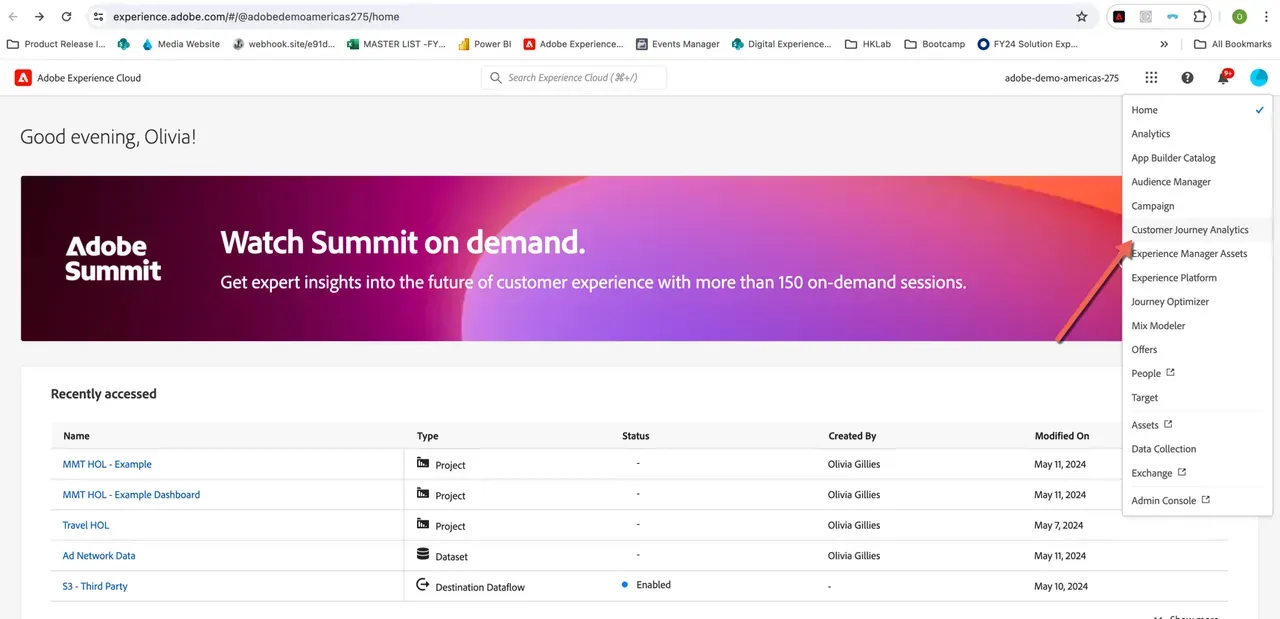Screen dimensions: 1280x619
Task: Click the browser back arrow
Action: tap(13, 17)
